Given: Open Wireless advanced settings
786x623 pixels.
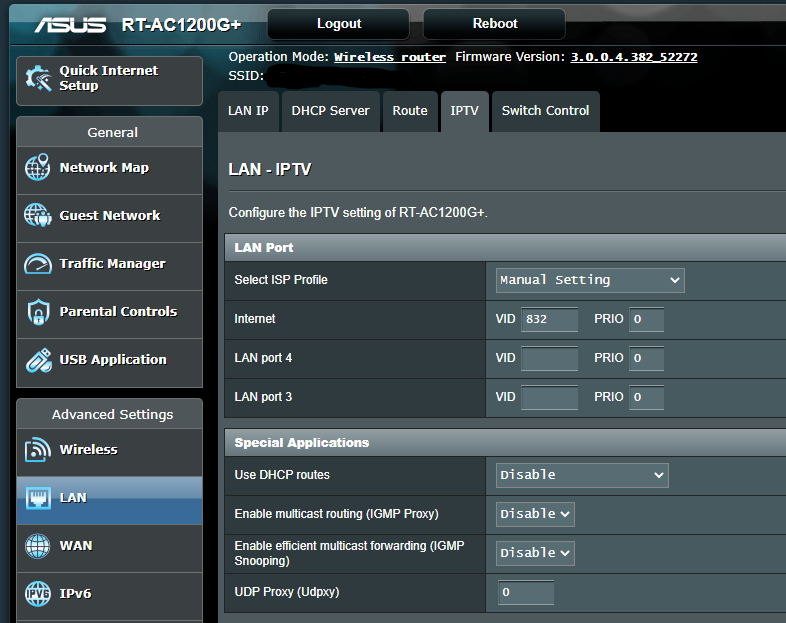Looking at the screenshot, I should tap(109, 453).
